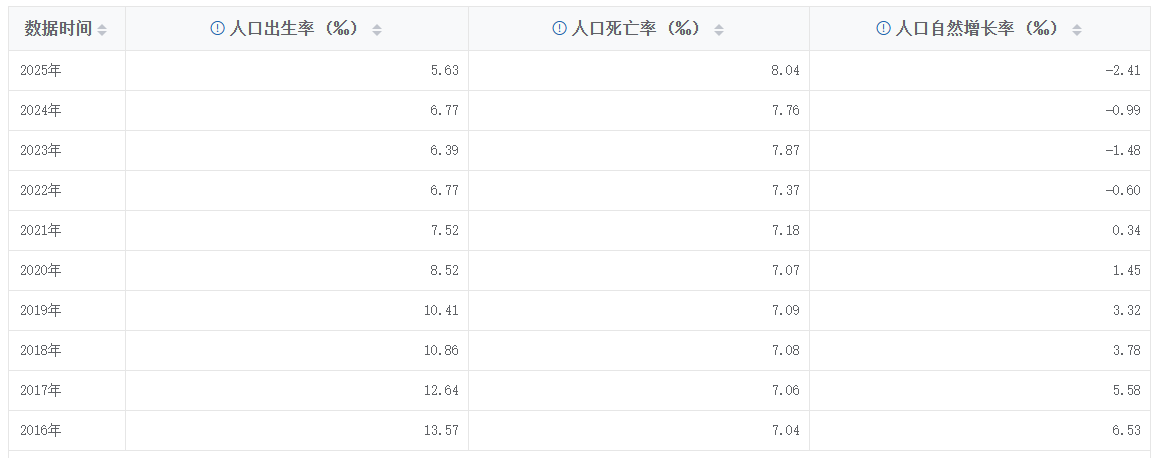Sort by 人口自然增长率 using sort arrows
Image resolution: width=1155 pixels, height=458 pixels.
[1077, 29]
